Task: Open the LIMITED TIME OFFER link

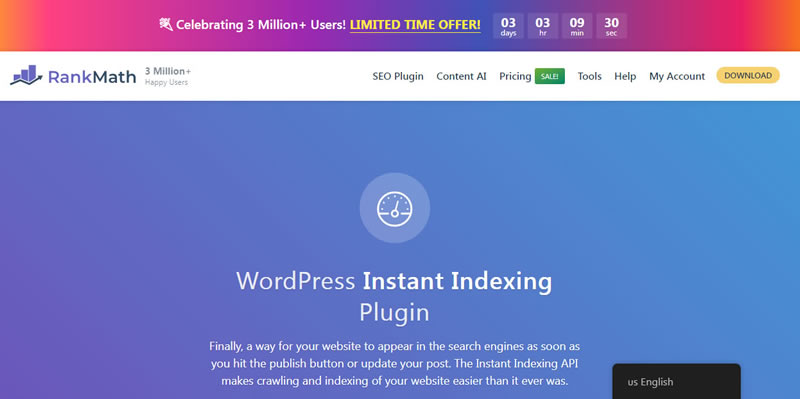Action: pos(415,24)
